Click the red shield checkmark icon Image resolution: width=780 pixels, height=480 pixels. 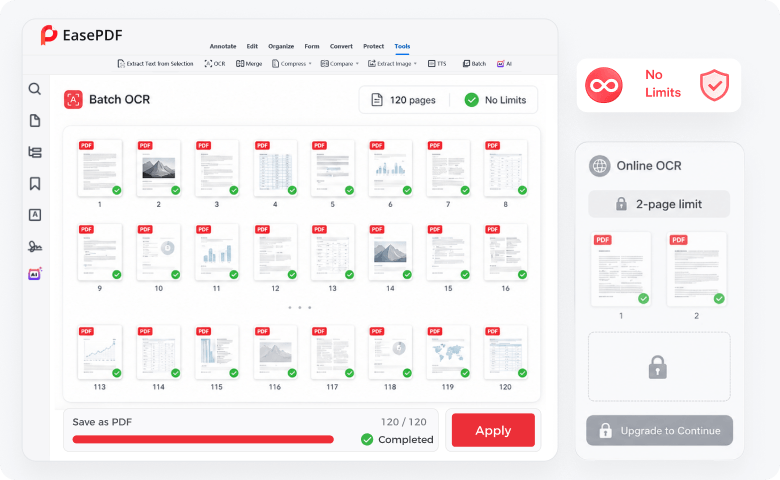(x=714, y=86)
